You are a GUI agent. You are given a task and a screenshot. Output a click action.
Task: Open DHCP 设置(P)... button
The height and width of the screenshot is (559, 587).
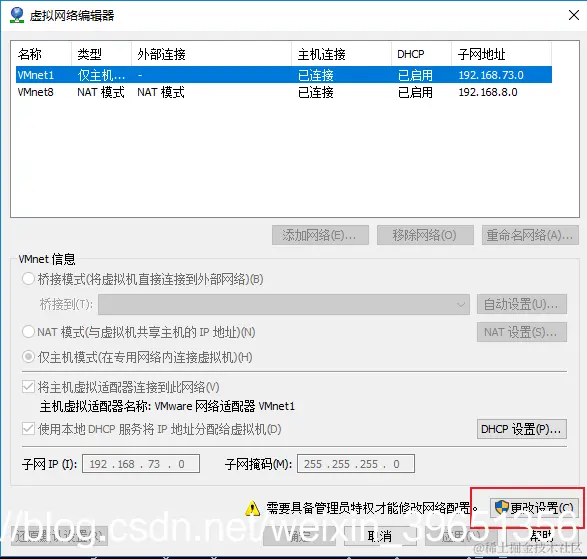coord(521,429)
